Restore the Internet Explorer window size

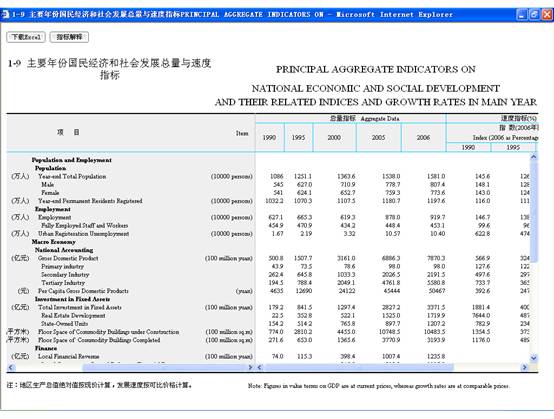point(534,15)
